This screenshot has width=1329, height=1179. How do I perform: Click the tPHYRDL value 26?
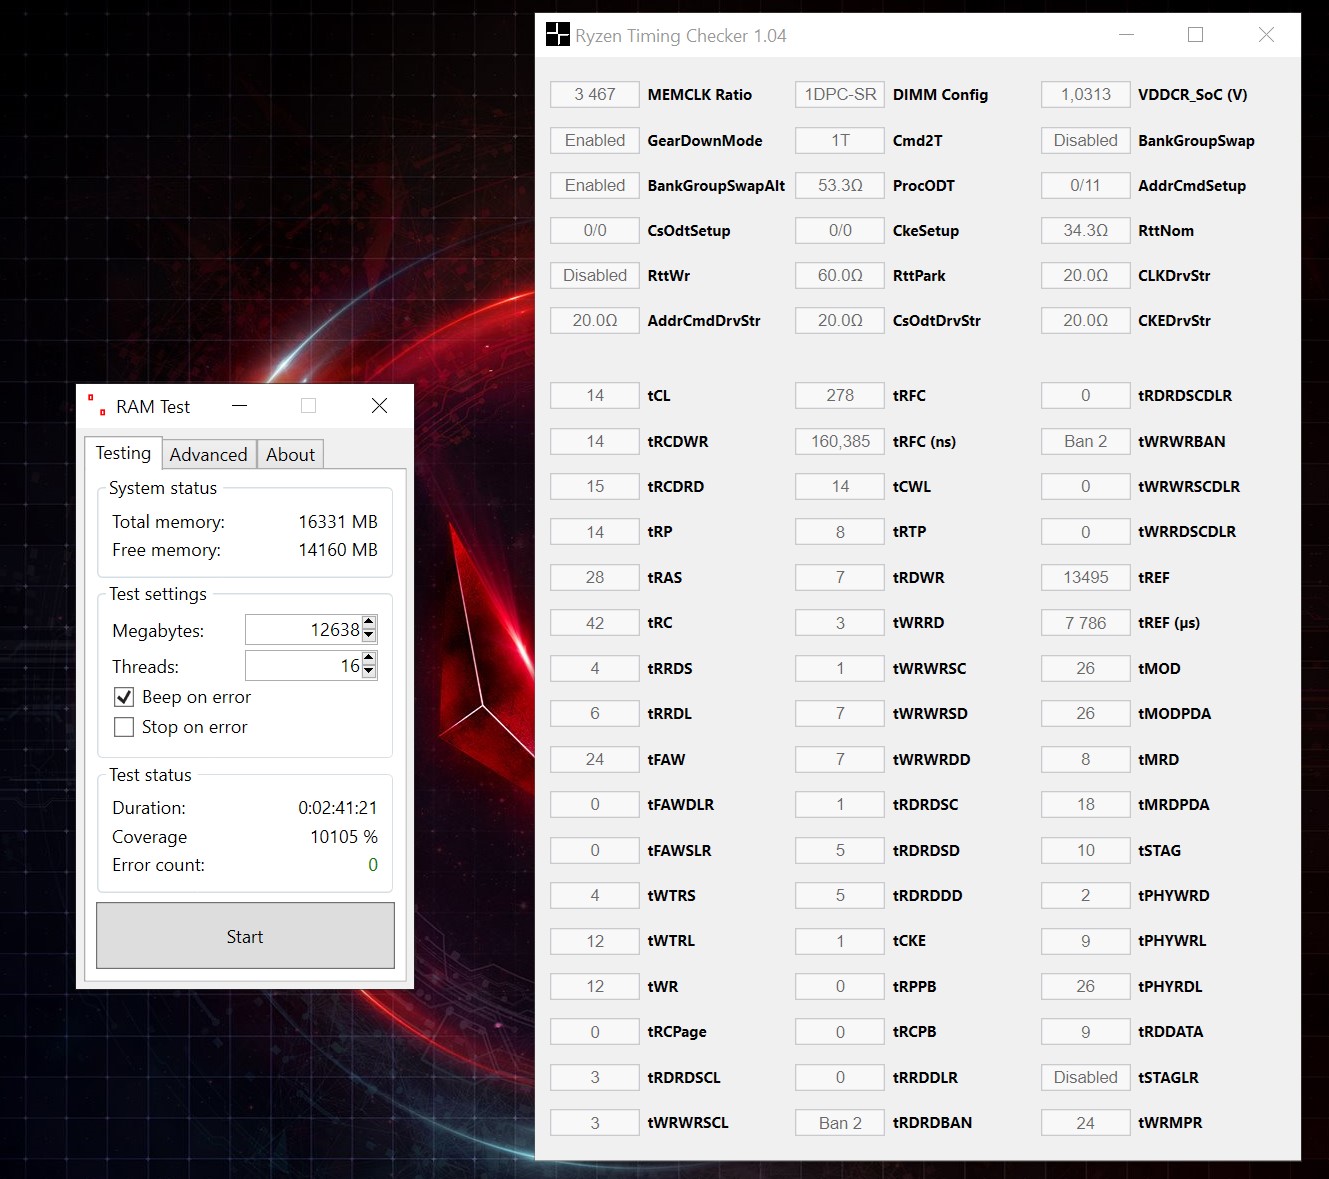pos(1086,986)
